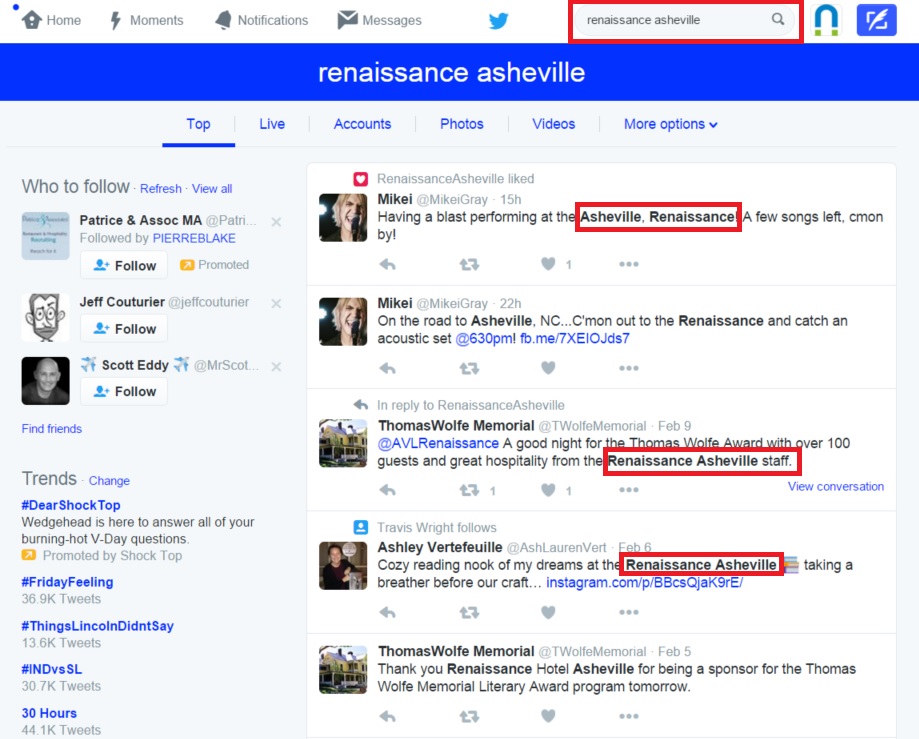The height and width of the screenshot is (739, 919).
Task: Switch to the Videos tab
Action: (553, 124)
